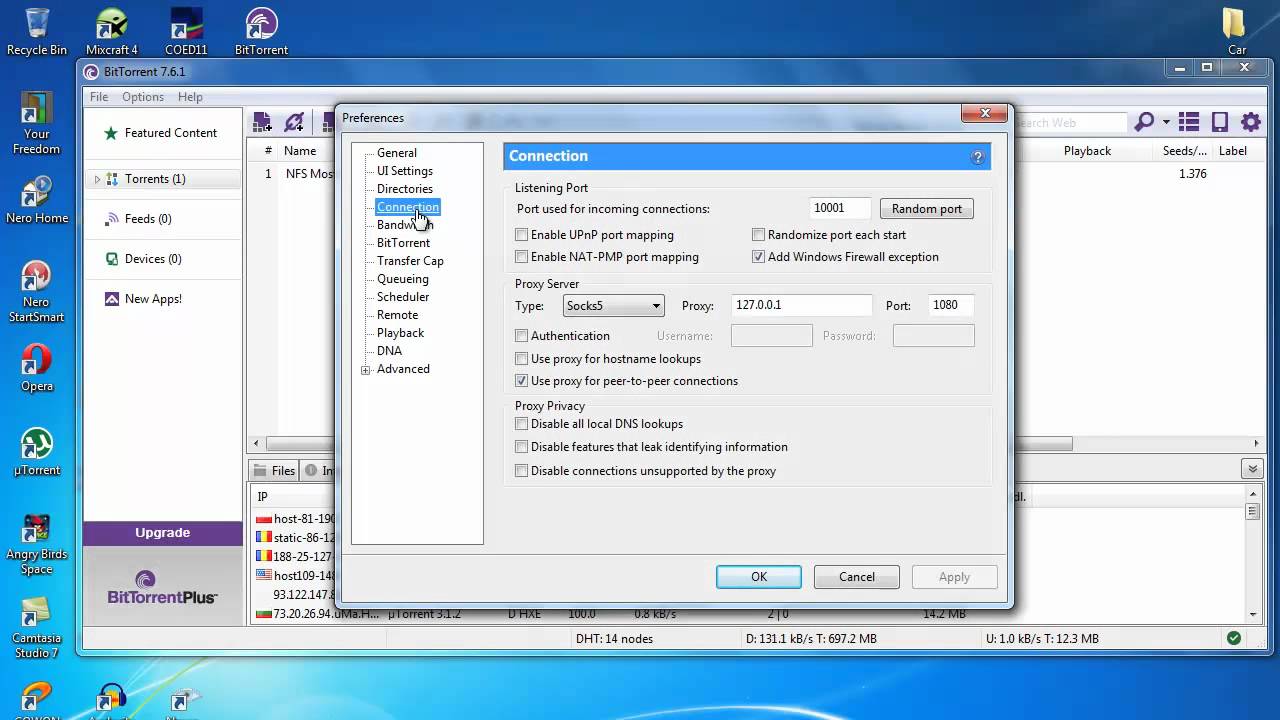Screen dimensions: 1280x720
Task: Select Queueing in preferences tree
Action: [x=403, y=279]
